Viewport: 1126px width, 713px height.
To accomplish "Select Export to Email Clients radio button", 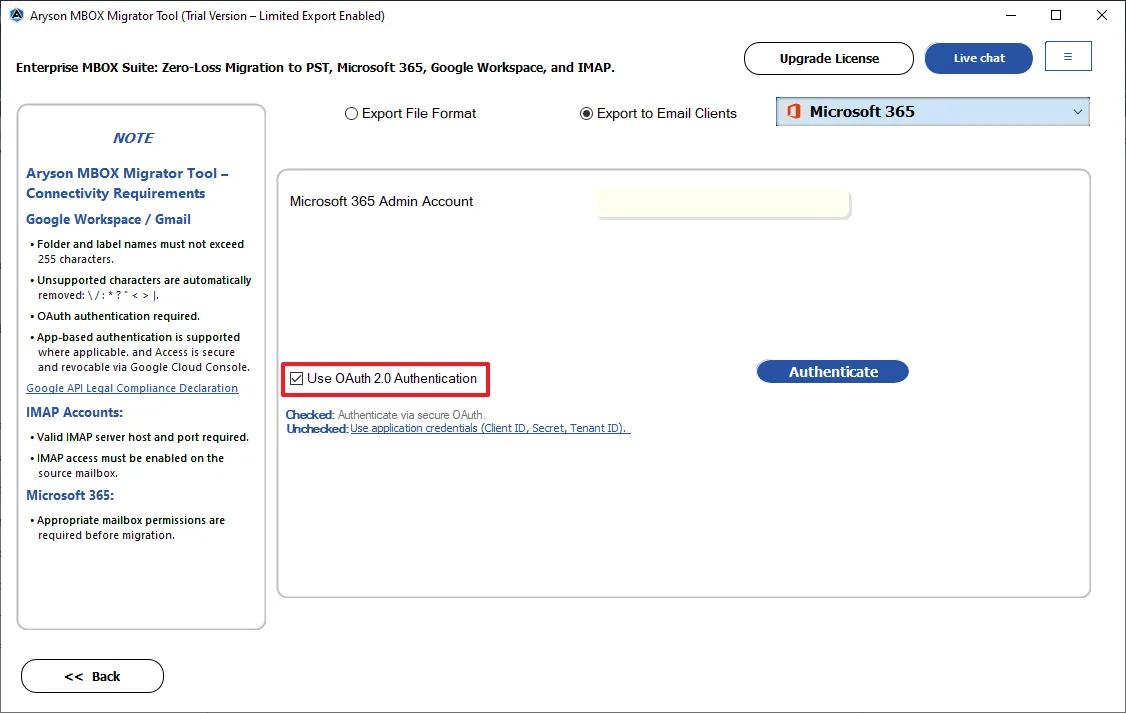I will [586, 113].
